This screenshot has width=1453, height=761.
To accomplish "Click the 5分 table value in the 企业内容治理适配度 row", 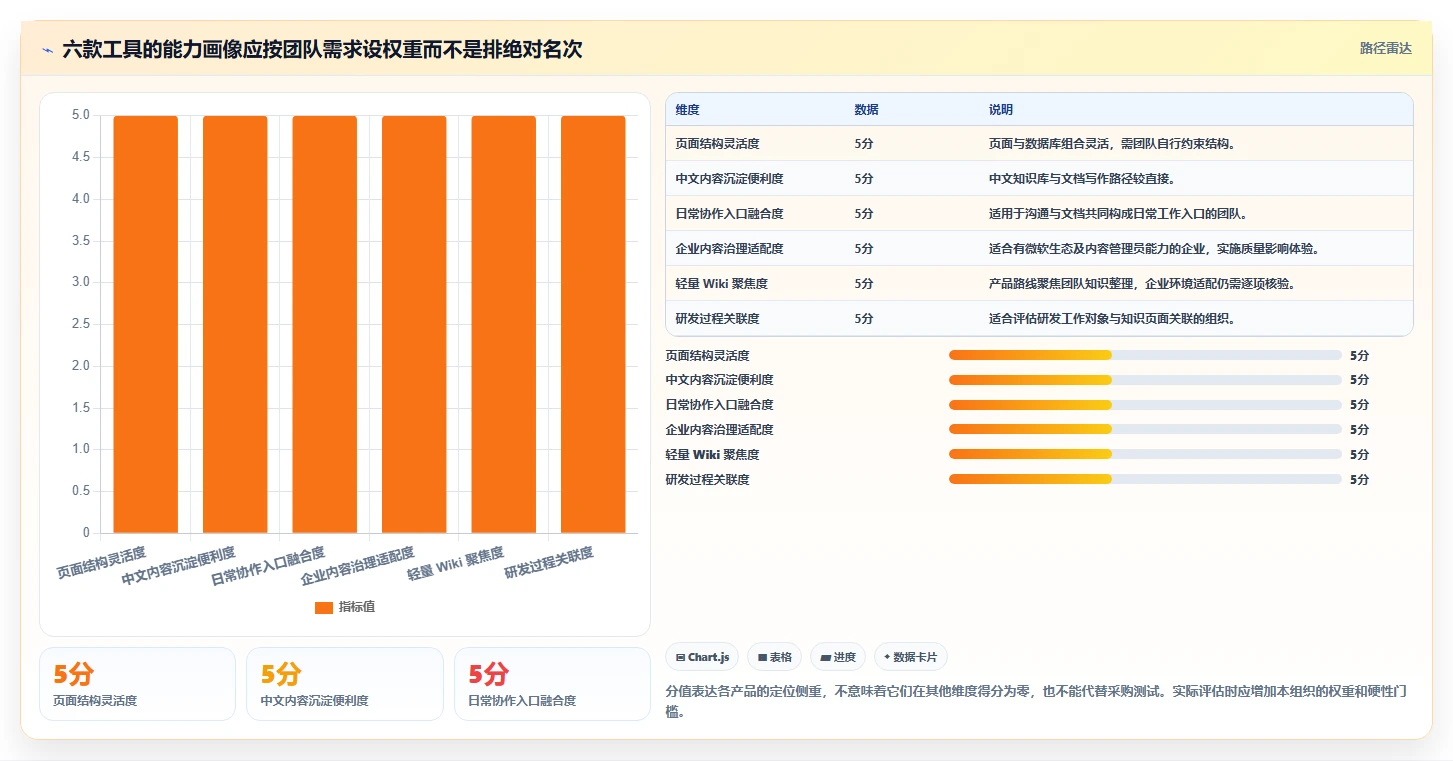I will (864, 249).
